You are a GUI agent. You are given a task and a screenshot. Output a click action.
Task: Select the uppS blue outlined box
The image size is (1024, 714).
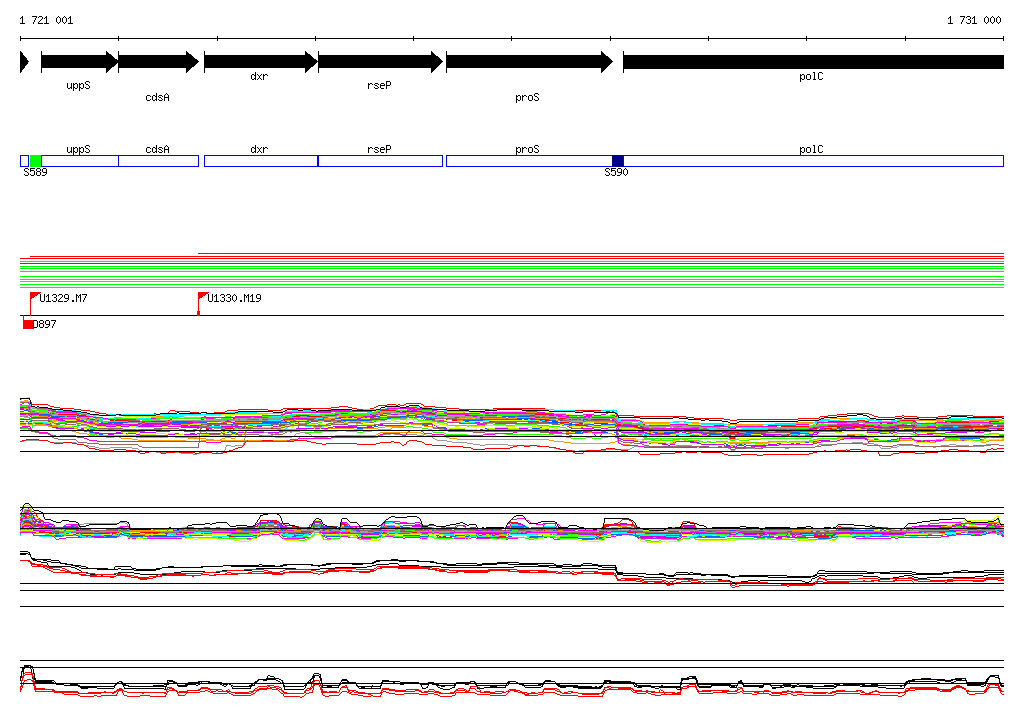[80, 161]
